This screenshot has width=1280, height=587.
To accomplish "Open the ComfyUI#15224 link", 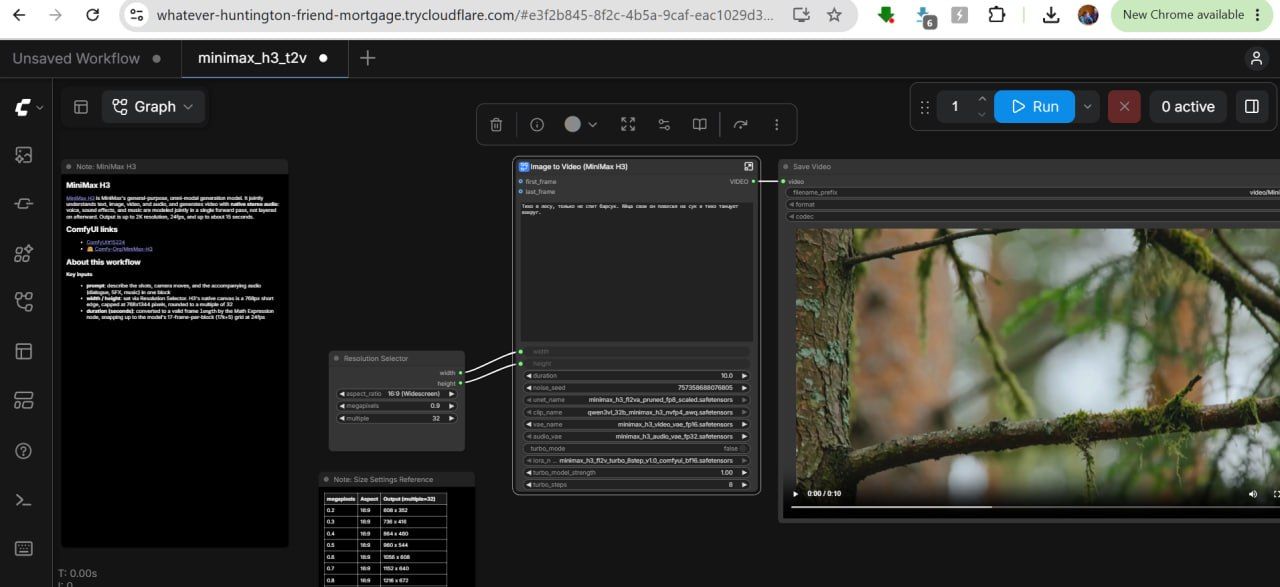I will (x=106, y=242).
